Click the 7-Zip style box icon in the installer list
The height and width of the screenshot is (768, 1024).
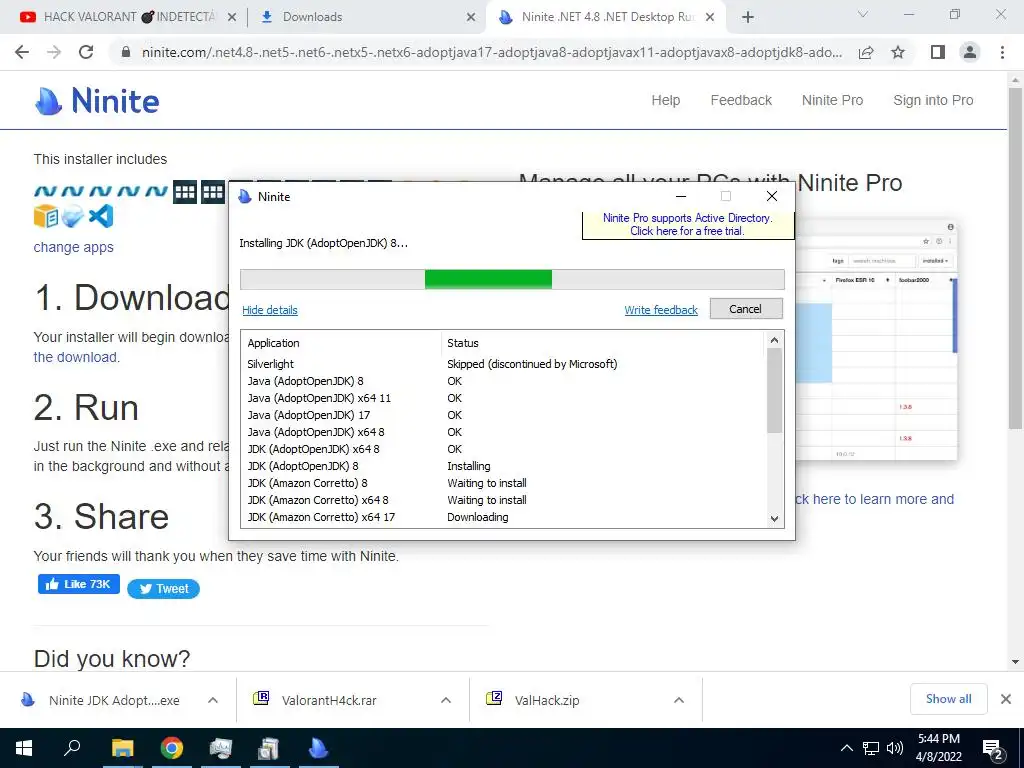(x=46, y=216)
